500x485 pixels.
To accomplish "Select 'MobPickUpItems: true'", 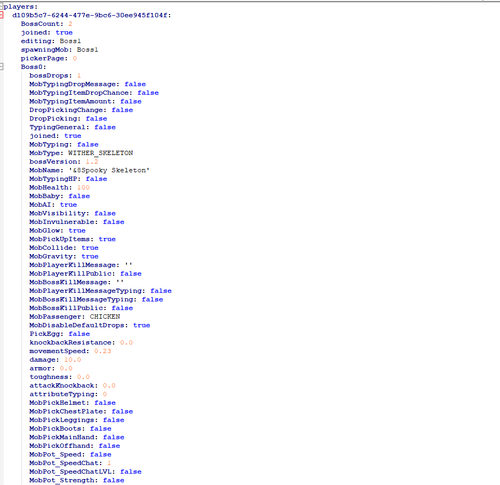I will (x=72, y=239).
